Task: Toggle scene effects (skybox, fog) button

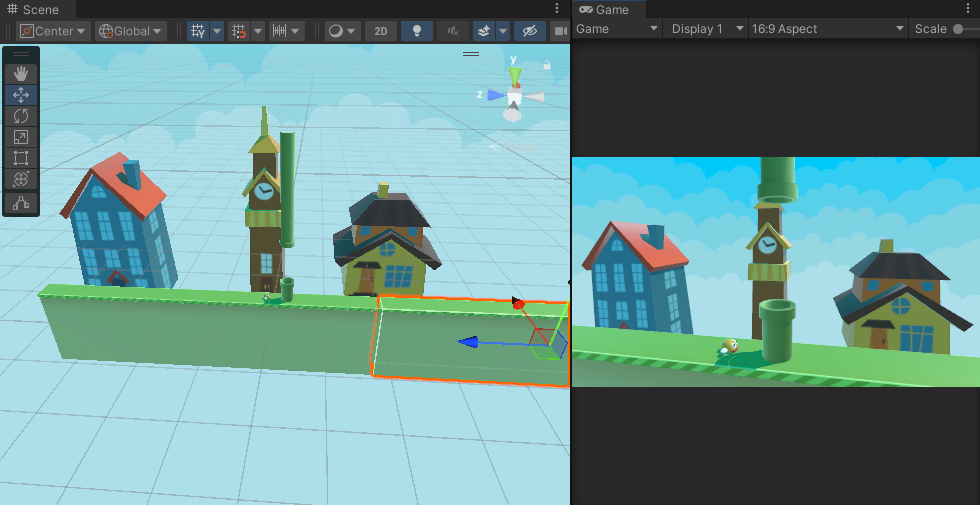Action: coord(483,31)
